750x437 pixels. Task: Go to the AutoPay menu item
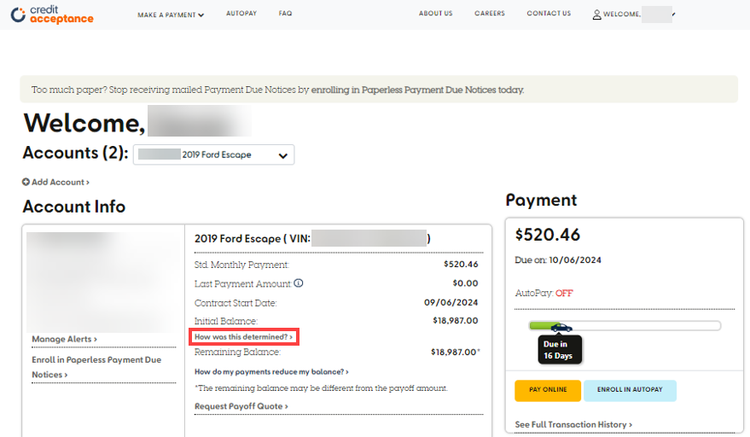click(x=241, y=14)
